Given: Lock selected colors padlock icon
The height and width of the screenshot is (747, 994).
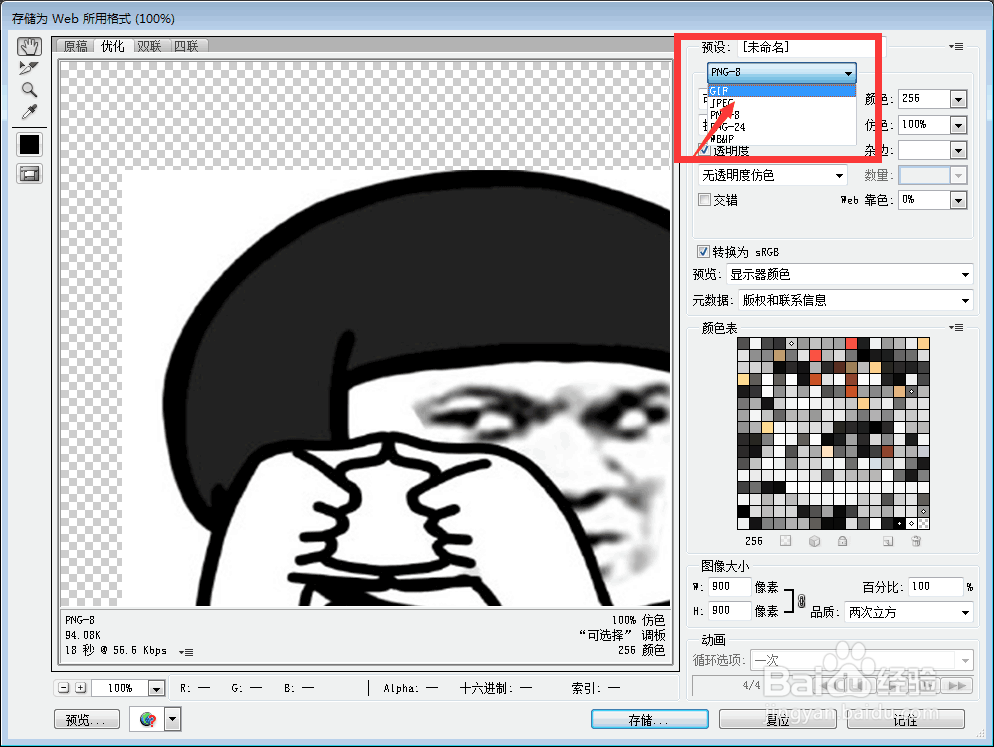Looking at the screenshot, I should 842,541.
